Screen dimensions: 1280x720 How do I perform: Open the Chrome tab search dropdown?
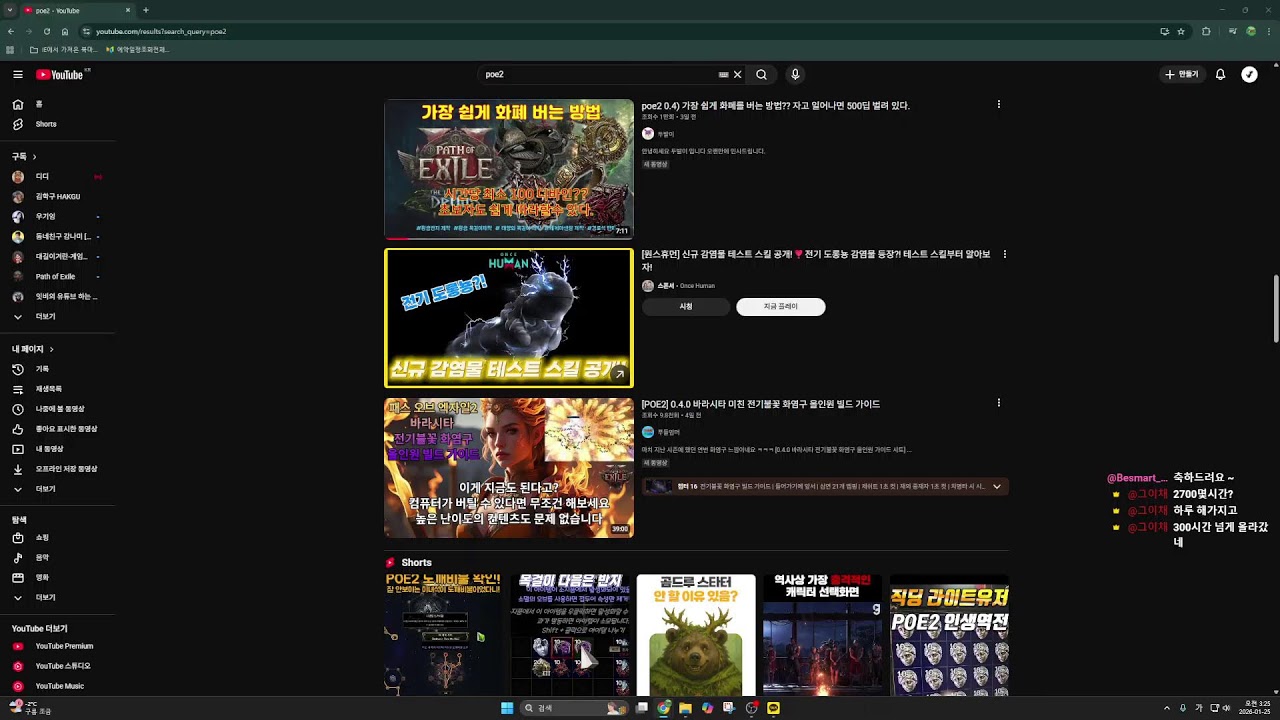(9, 10)
